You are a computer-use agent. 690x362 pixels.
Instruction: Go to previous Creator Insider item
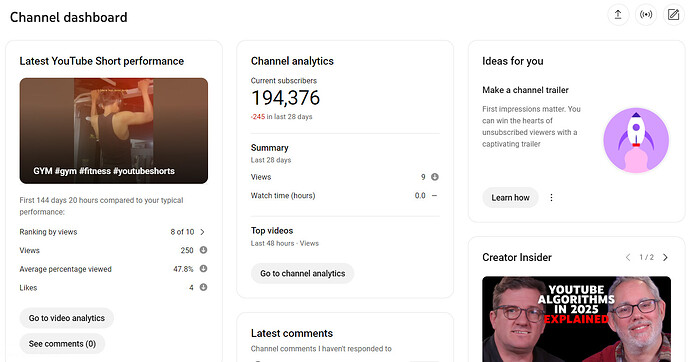coord(628,257)
